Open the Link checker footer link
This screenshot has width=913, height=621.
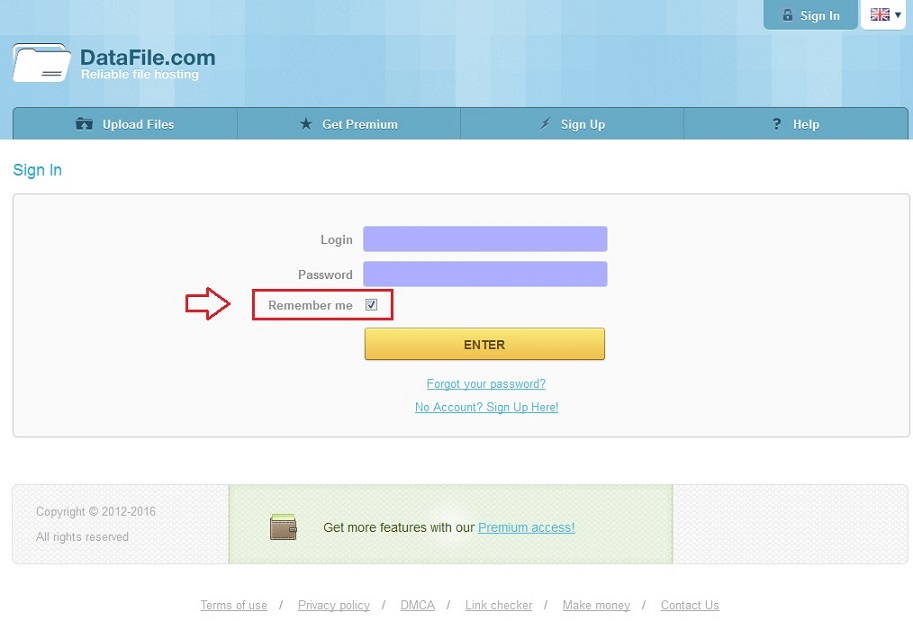tap(498, 605)
